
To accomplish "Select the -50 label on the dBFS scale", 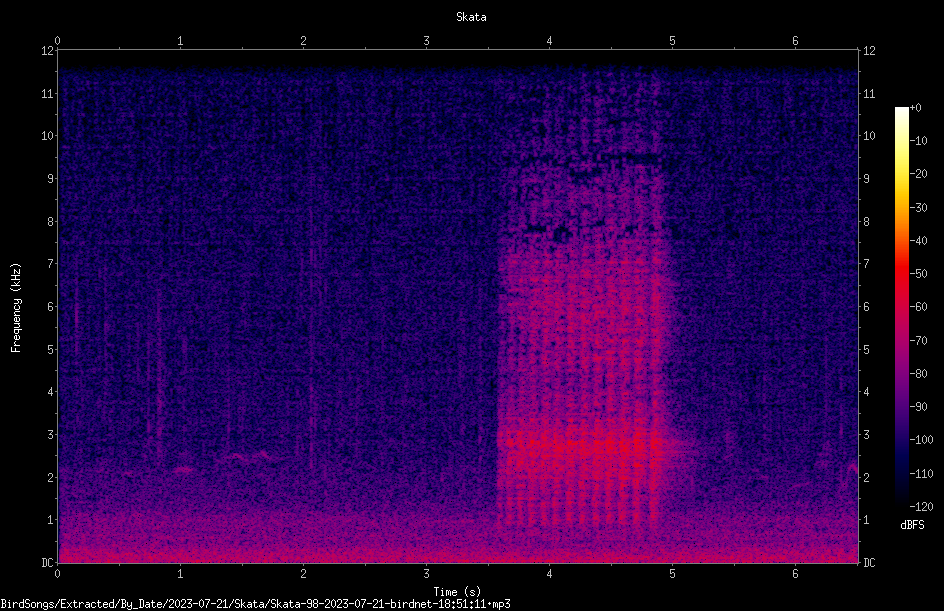I will click(918, 274).
